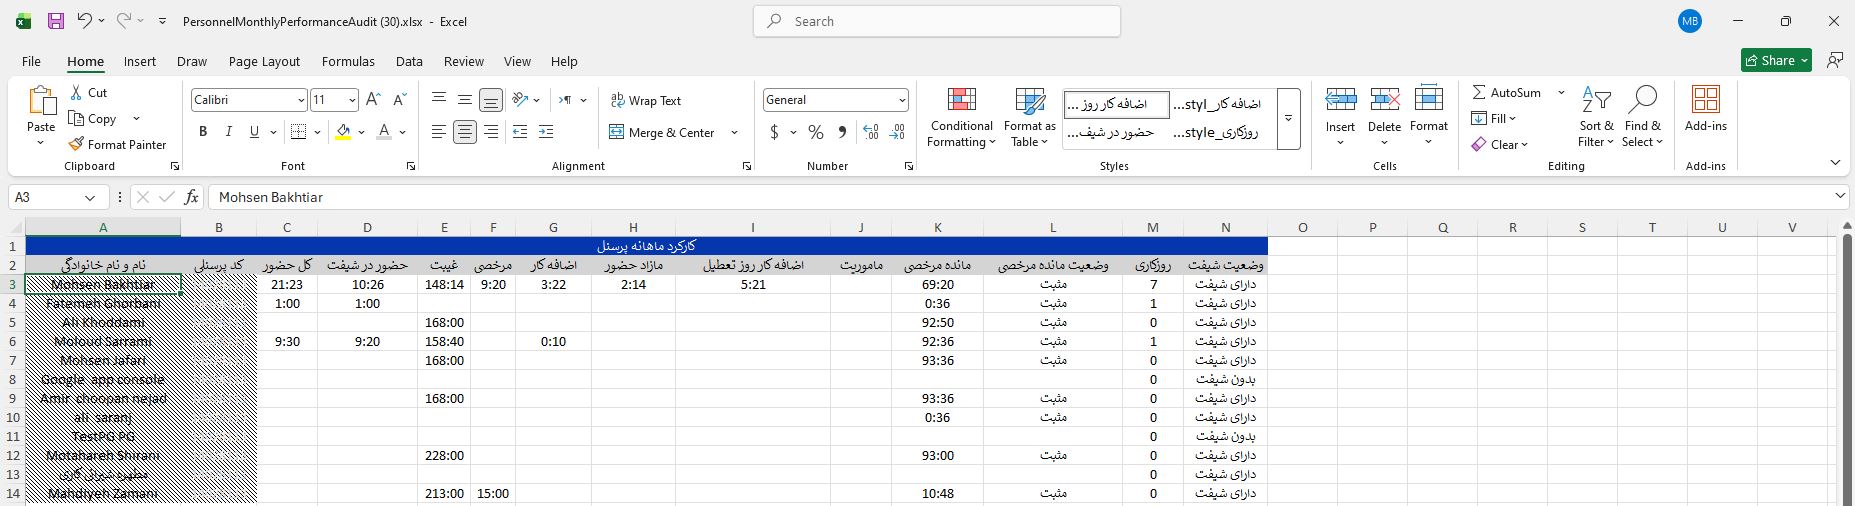Align cell text to the left

point(439,132)
